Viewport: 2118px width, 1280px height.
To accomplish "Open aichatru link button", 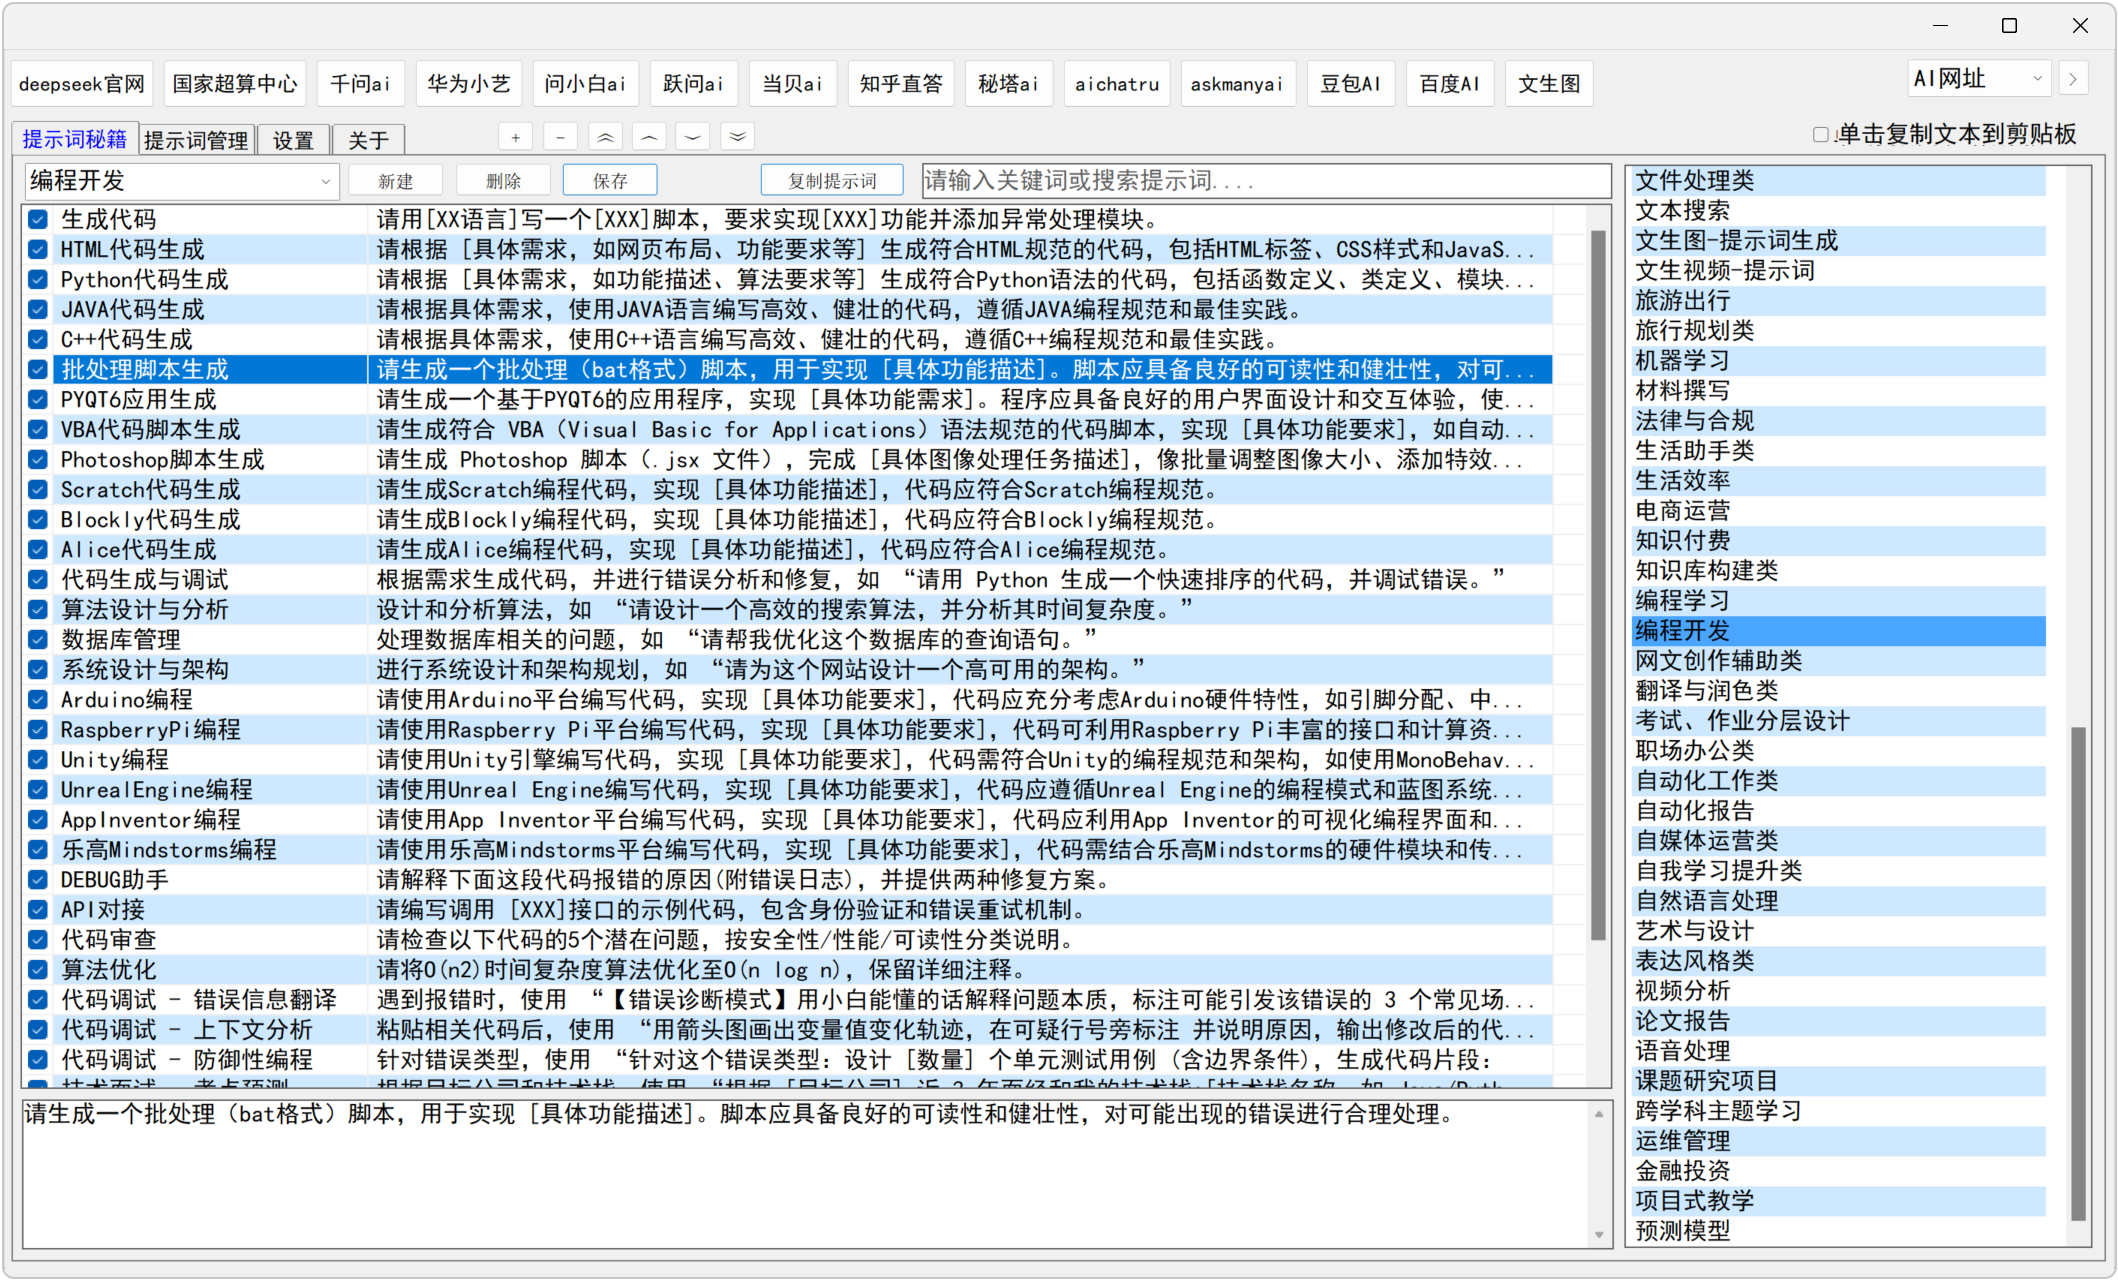I will point(1117,84).
